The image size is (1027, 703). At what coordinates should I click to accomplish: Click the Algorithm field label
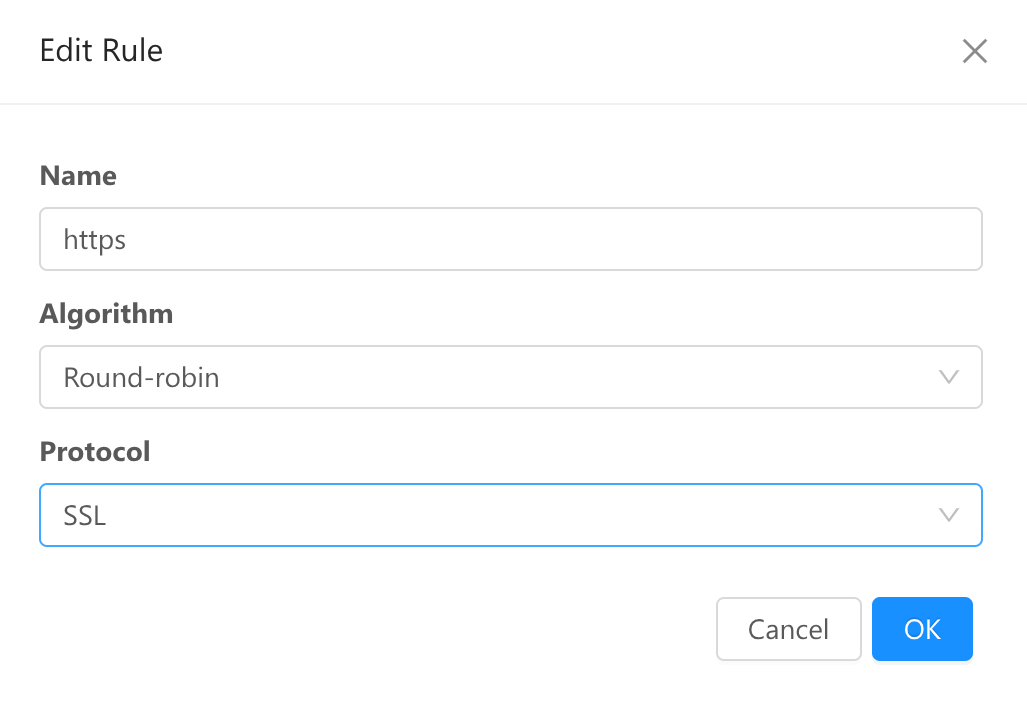pos(106,314)
